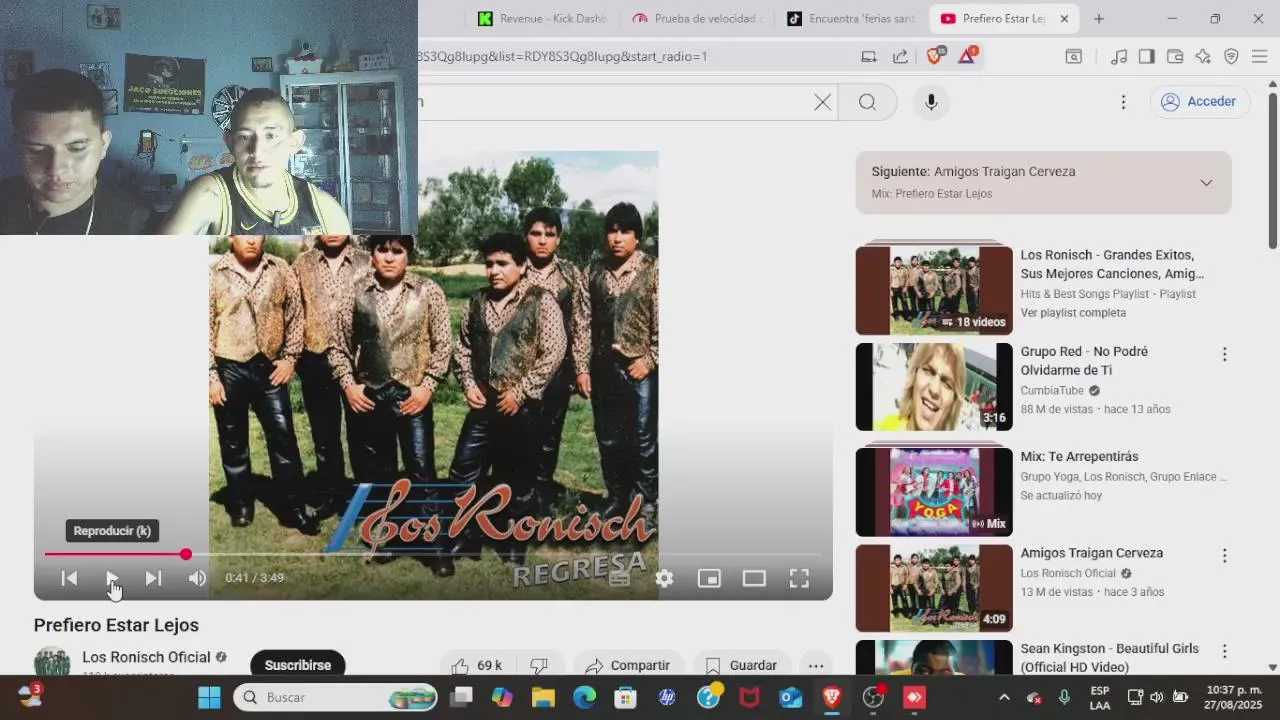
Task: Toggle subtitles in the video player
Action: [x=619, y=578]
